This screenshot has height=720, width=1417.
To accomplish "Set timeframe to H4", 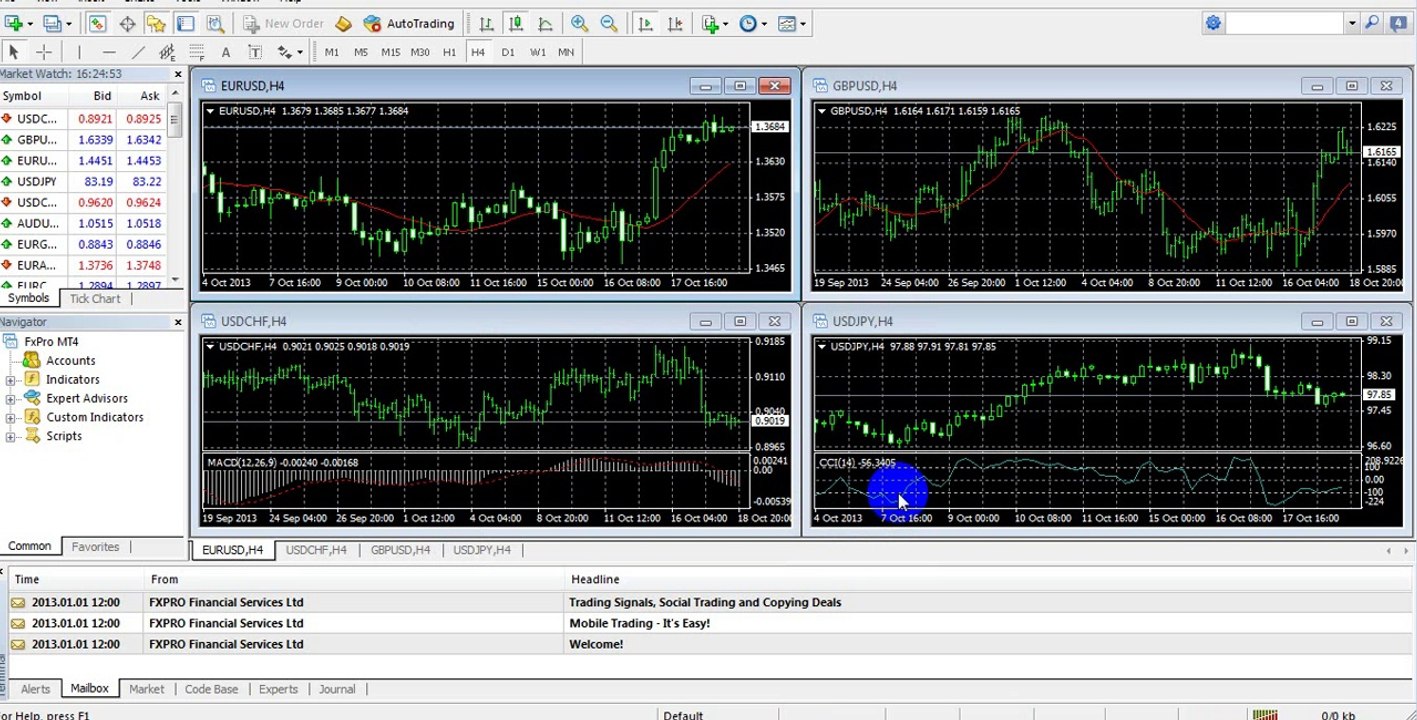I will coord(478,52).
